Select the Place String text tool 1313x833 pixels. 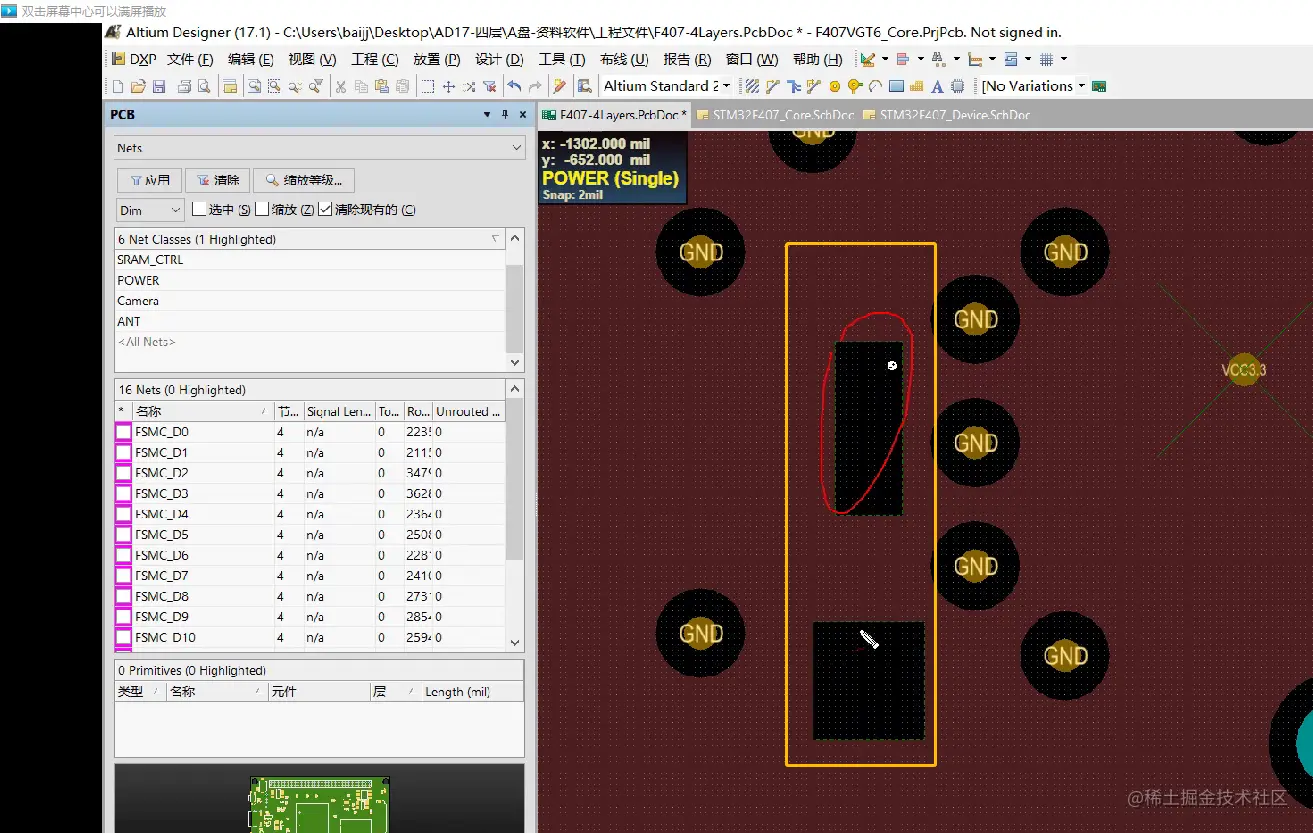click(937, 86)
